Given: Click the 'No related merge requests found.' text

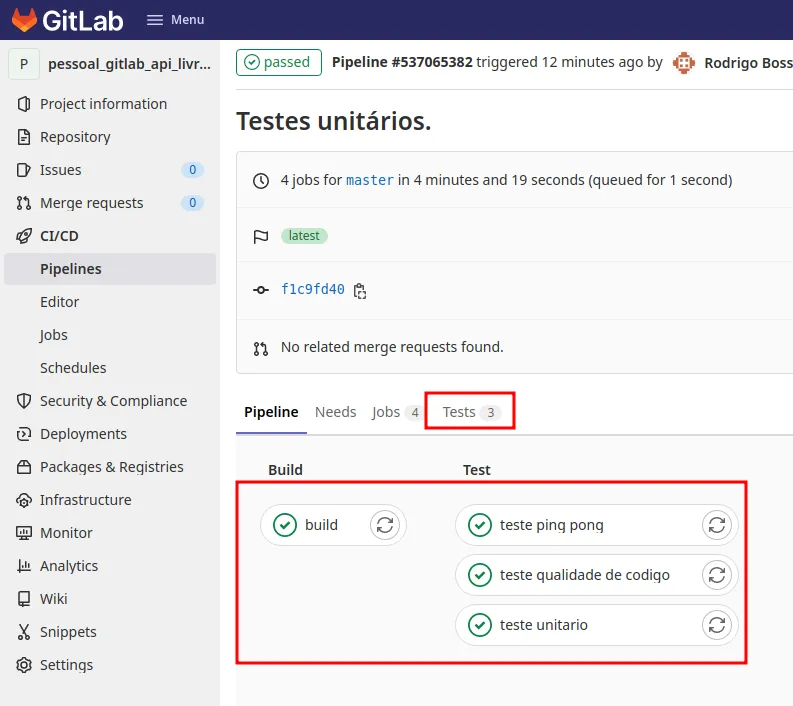Looking at the screenshot, I should coord(392,347).
